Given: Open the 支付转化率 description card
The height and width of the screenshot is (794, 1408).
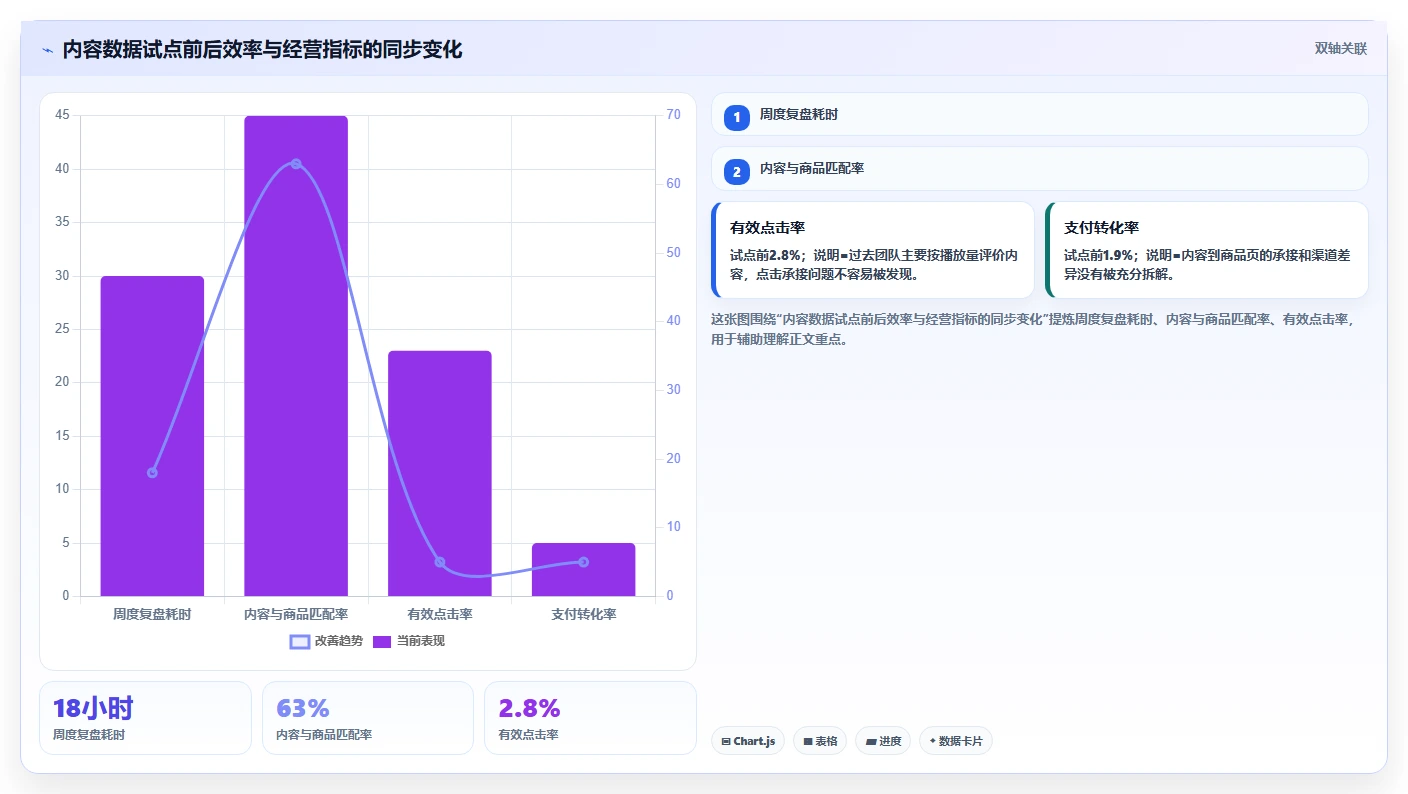Looking at the screenshot, I should (1206, 250).
